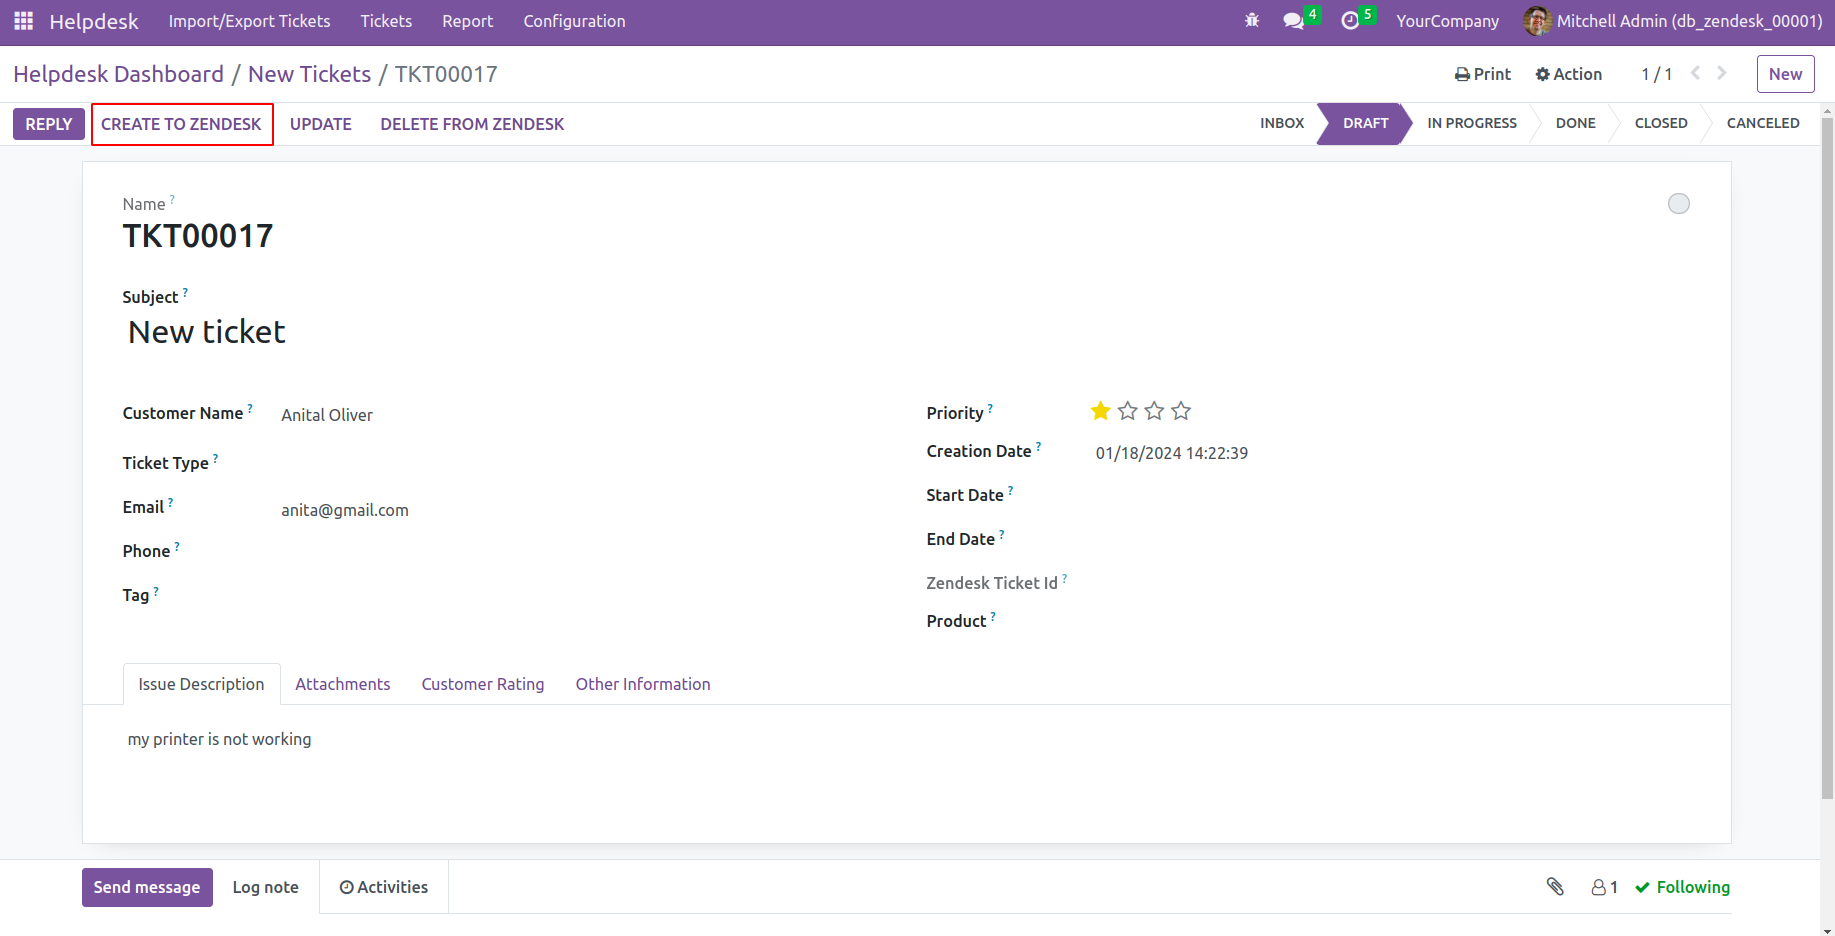Open the apps grid menu icon
1835x936 pixels.
(24, 21)
